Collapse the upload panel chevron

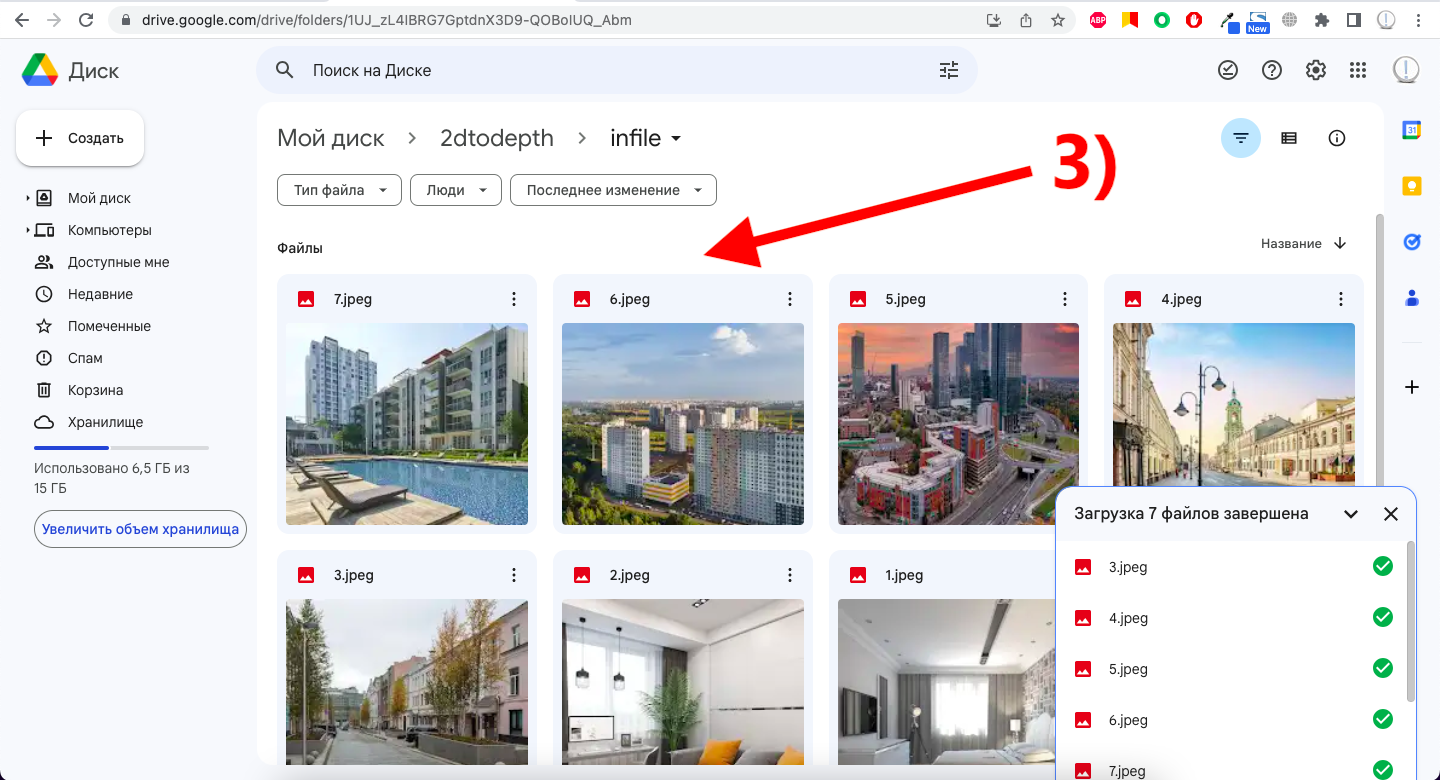coord(1351,514)
